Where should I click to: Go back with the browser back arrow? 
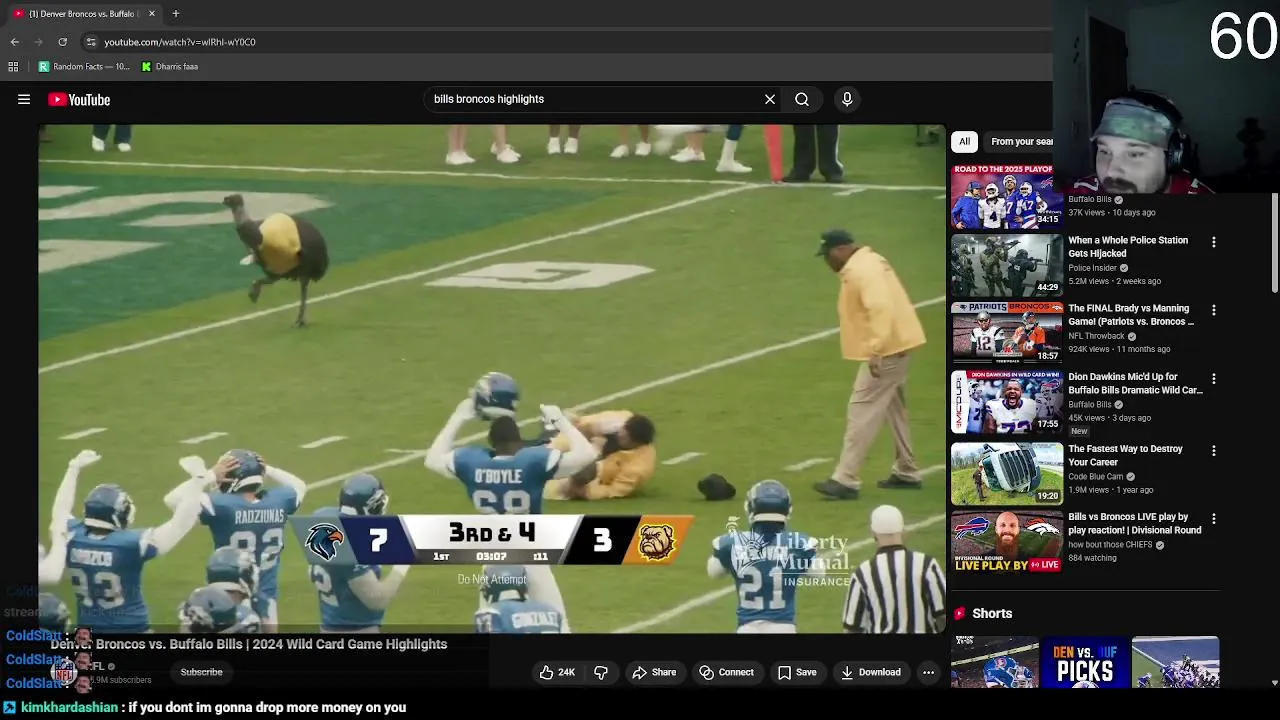(14, 42)
